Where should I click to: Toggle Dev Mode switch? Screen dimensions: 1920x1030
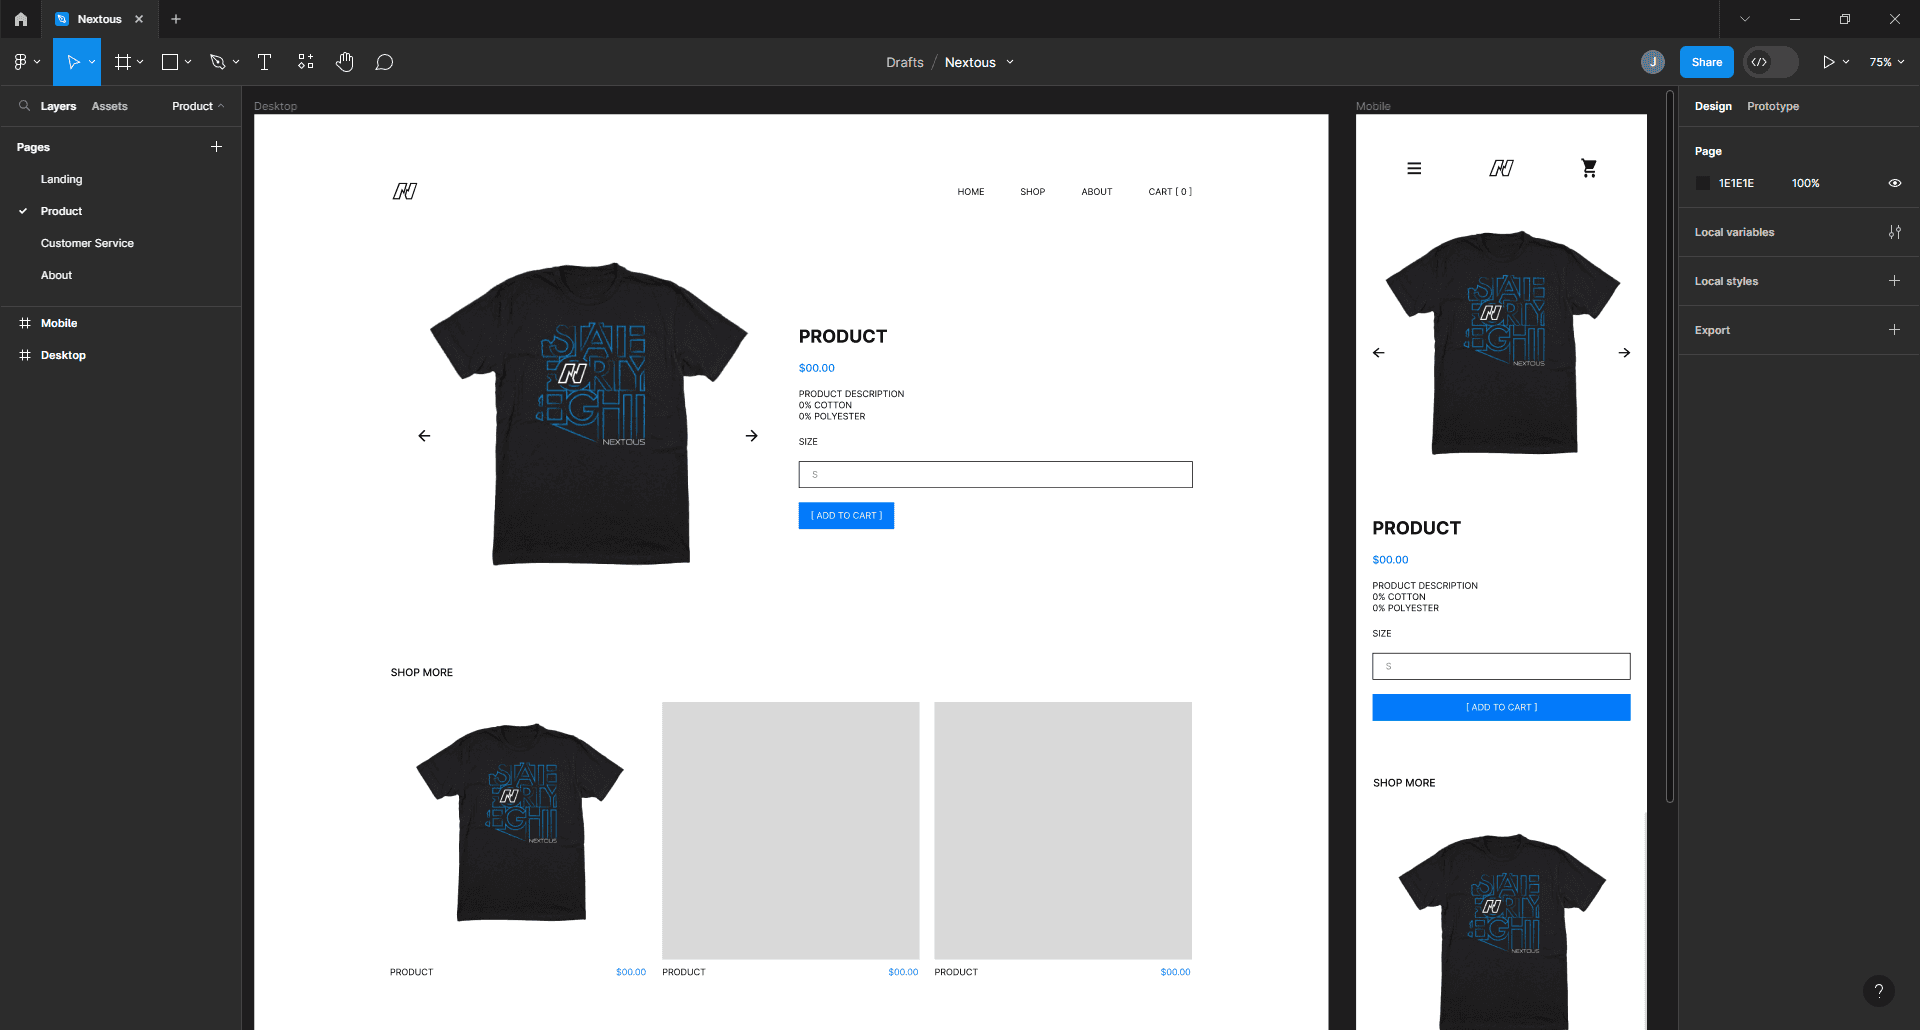pyautogui.click(x=1771, y=62)
